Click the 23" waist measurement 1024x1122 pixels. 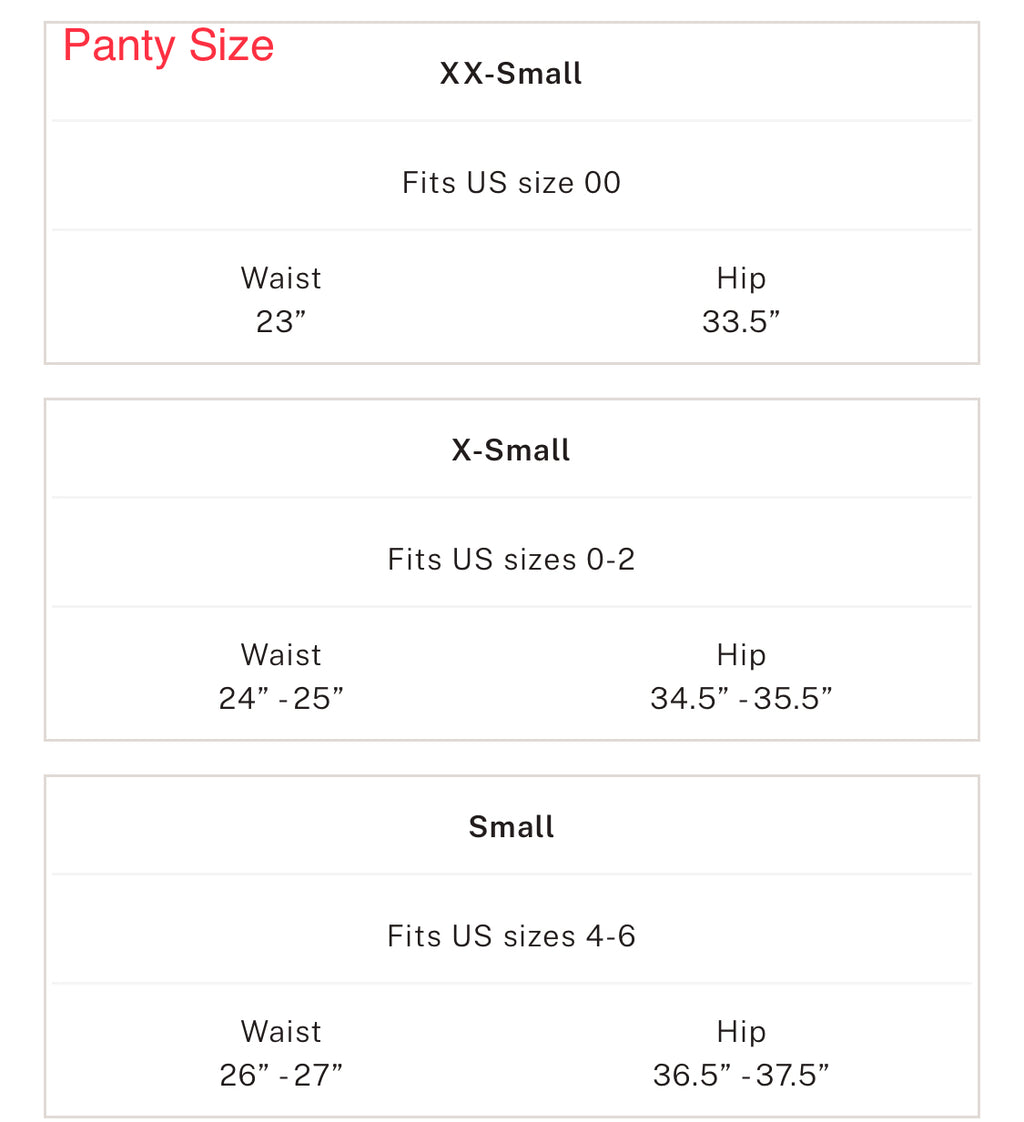[x=281, y=322]
